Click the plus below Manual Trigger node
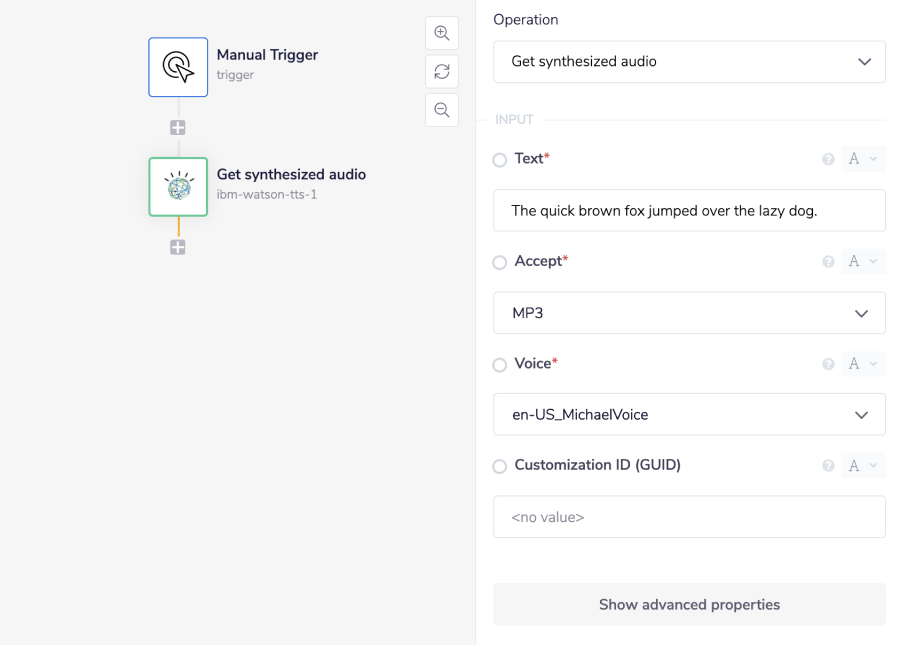 coord(178,127)
